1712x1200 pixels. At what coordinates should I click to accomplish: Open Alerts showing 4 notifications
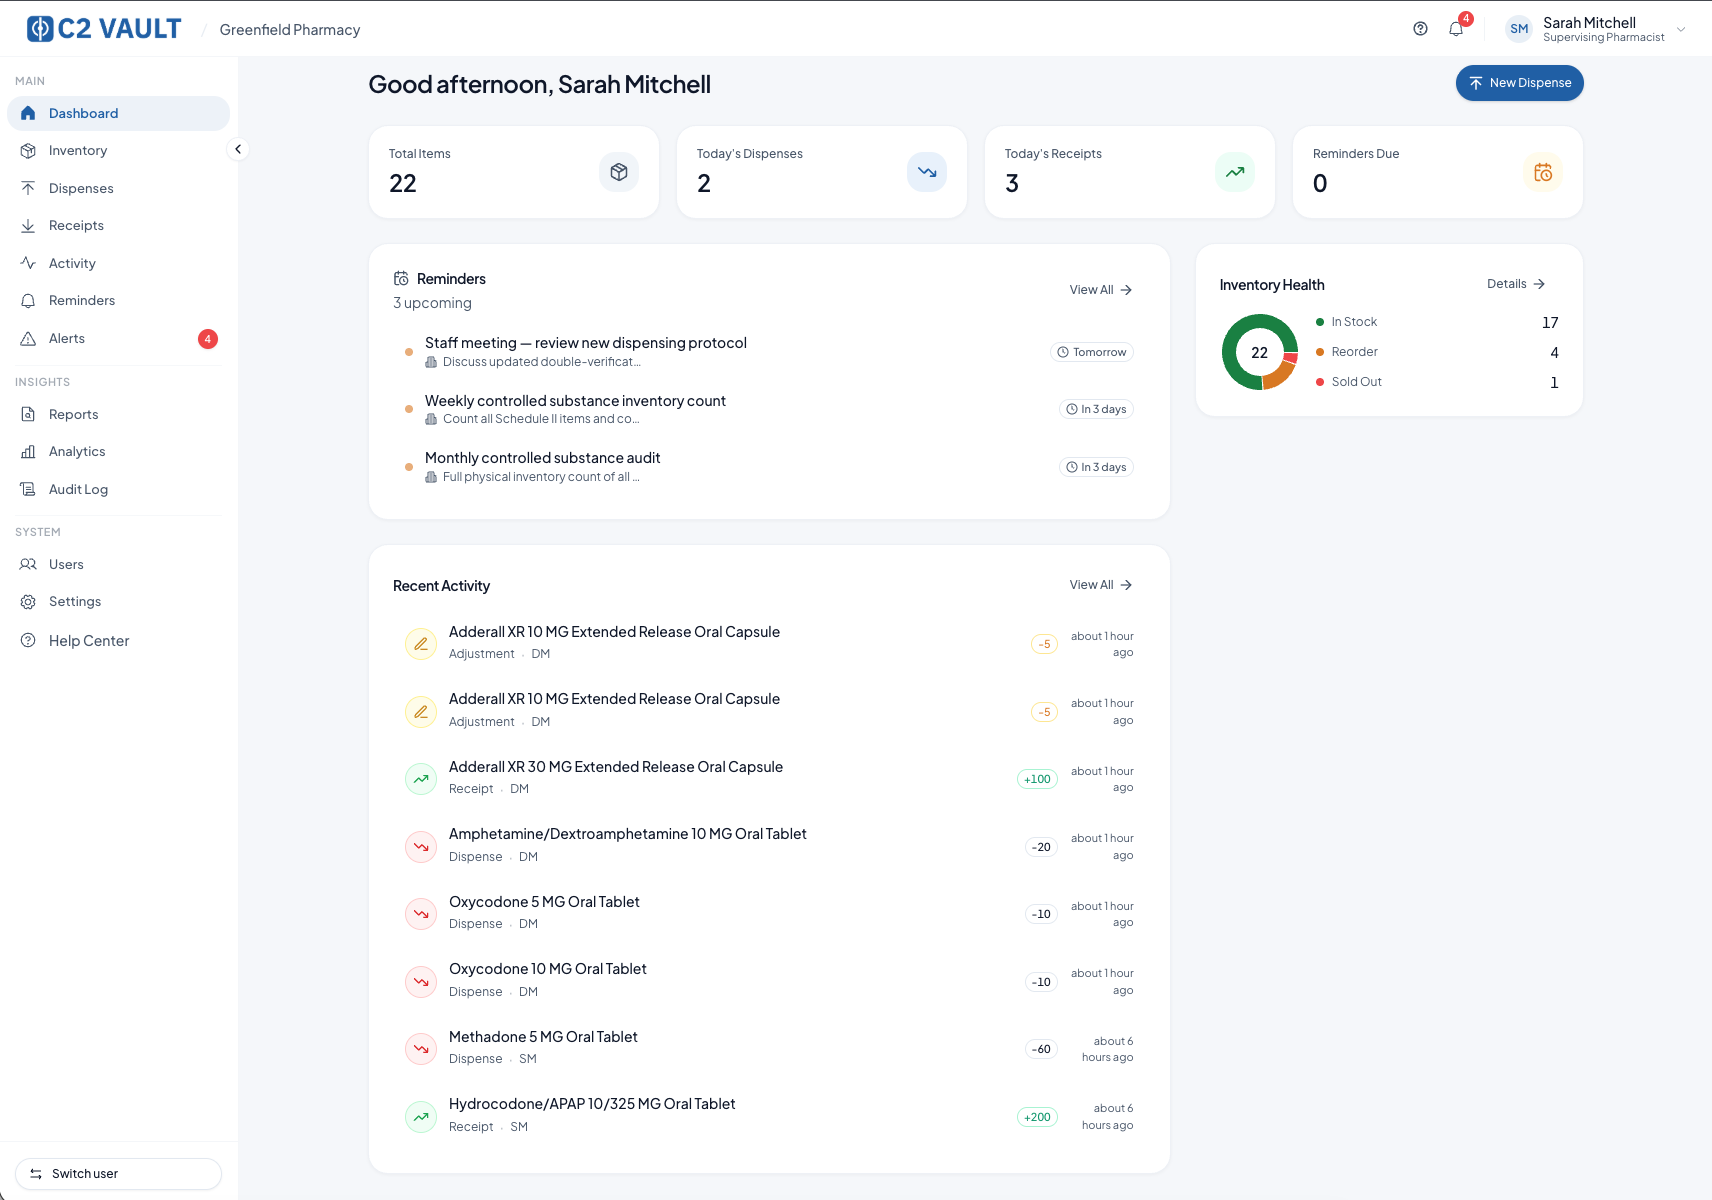pos(66,338)
